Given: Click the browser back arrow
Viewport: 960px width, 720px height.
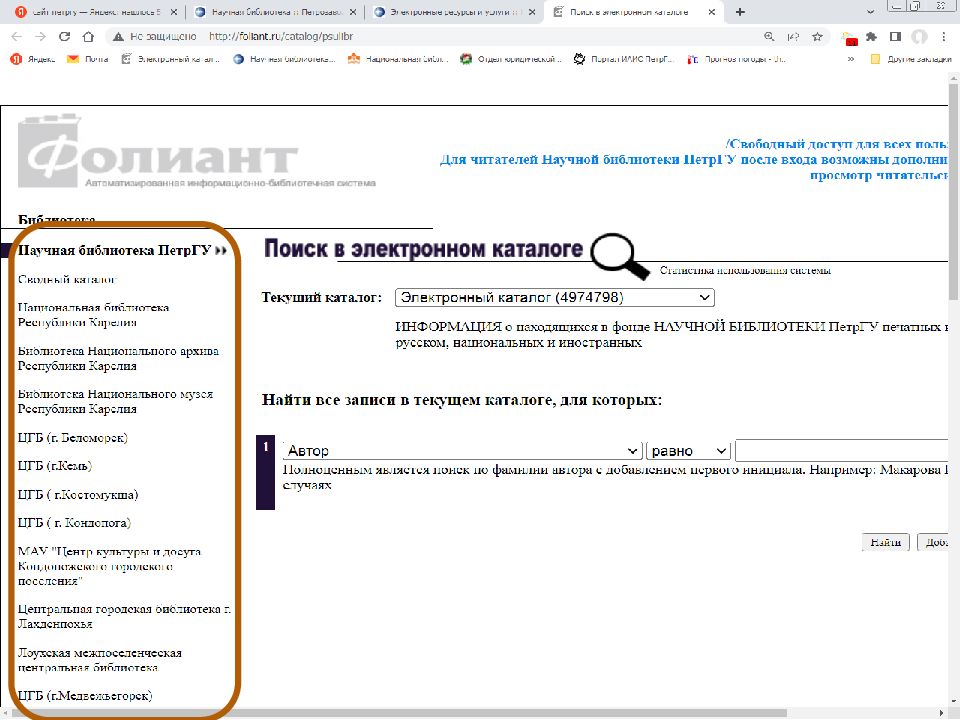Looking at the screenshot, I should (16, 36).
